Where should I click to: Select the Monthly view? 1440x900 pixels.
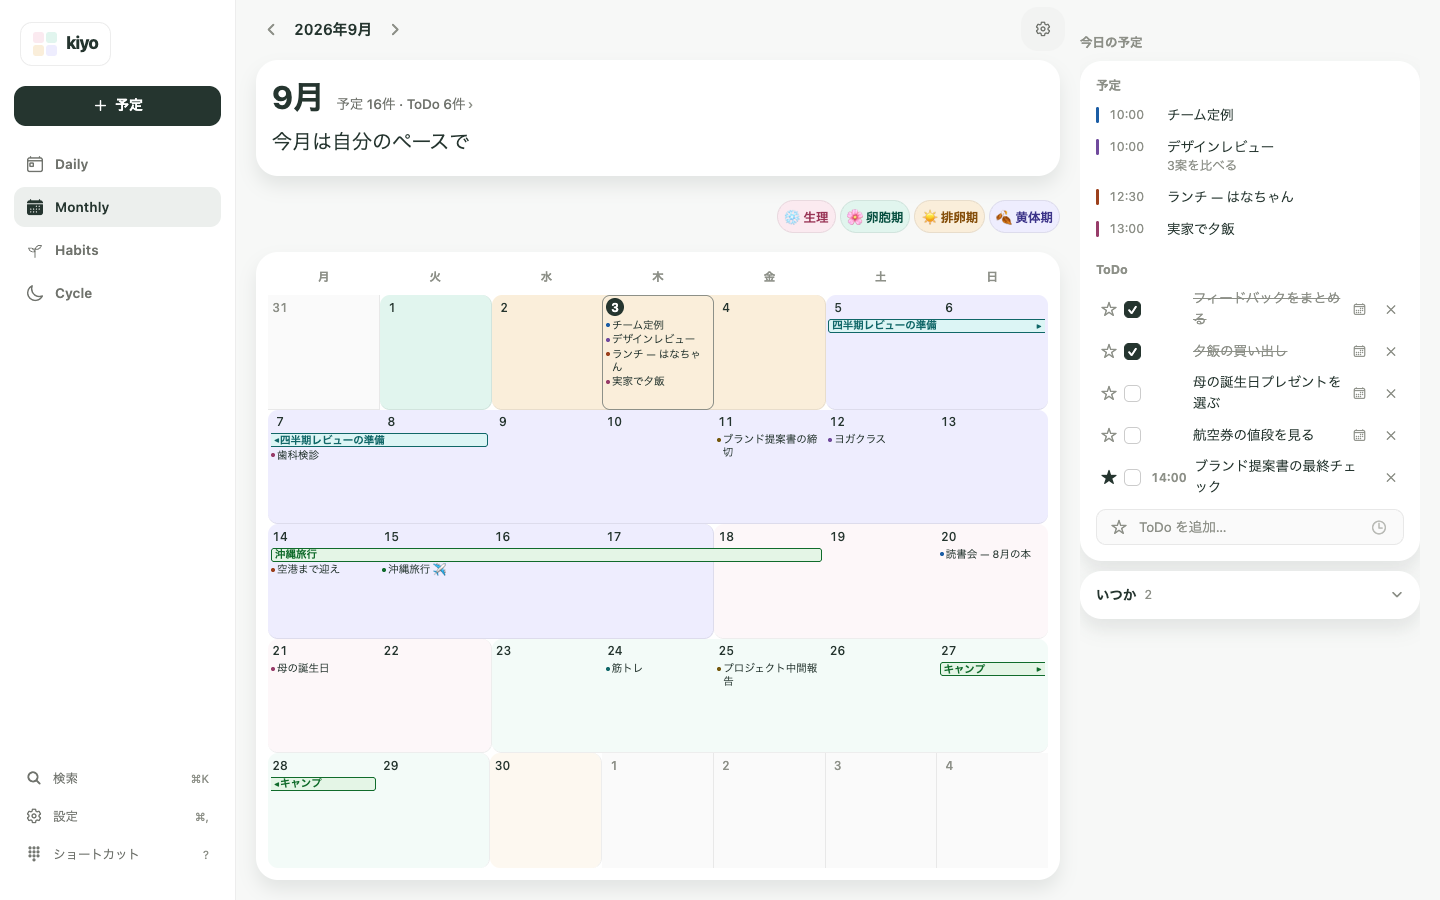pos(117,207)
